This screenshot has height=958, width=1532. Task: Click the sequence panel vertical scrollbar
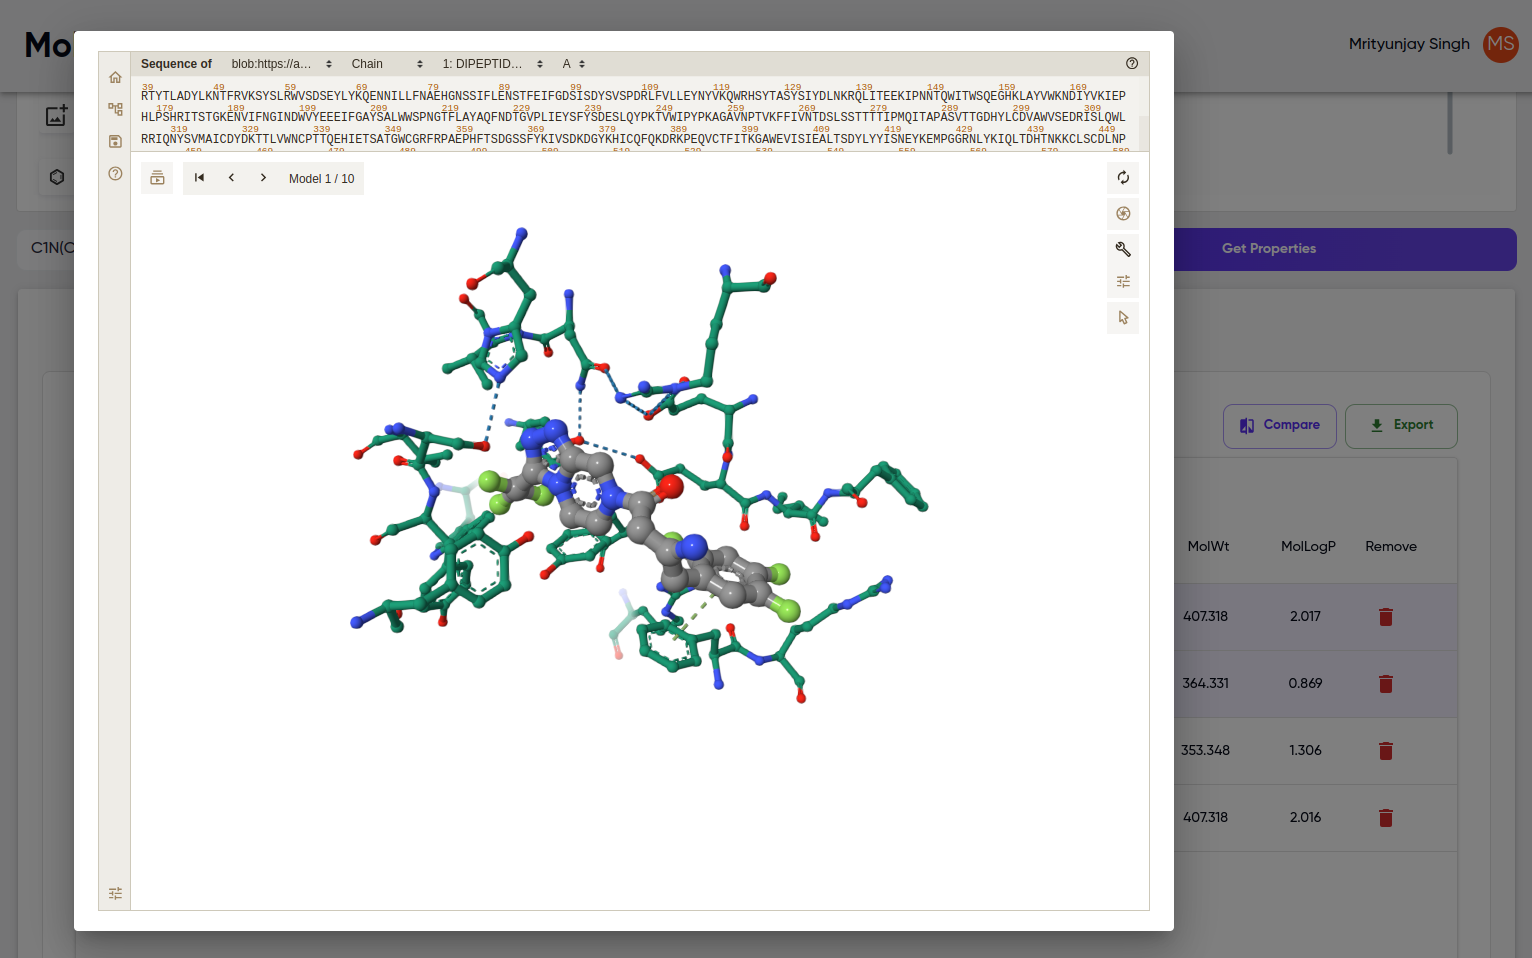pos(1144,133)
